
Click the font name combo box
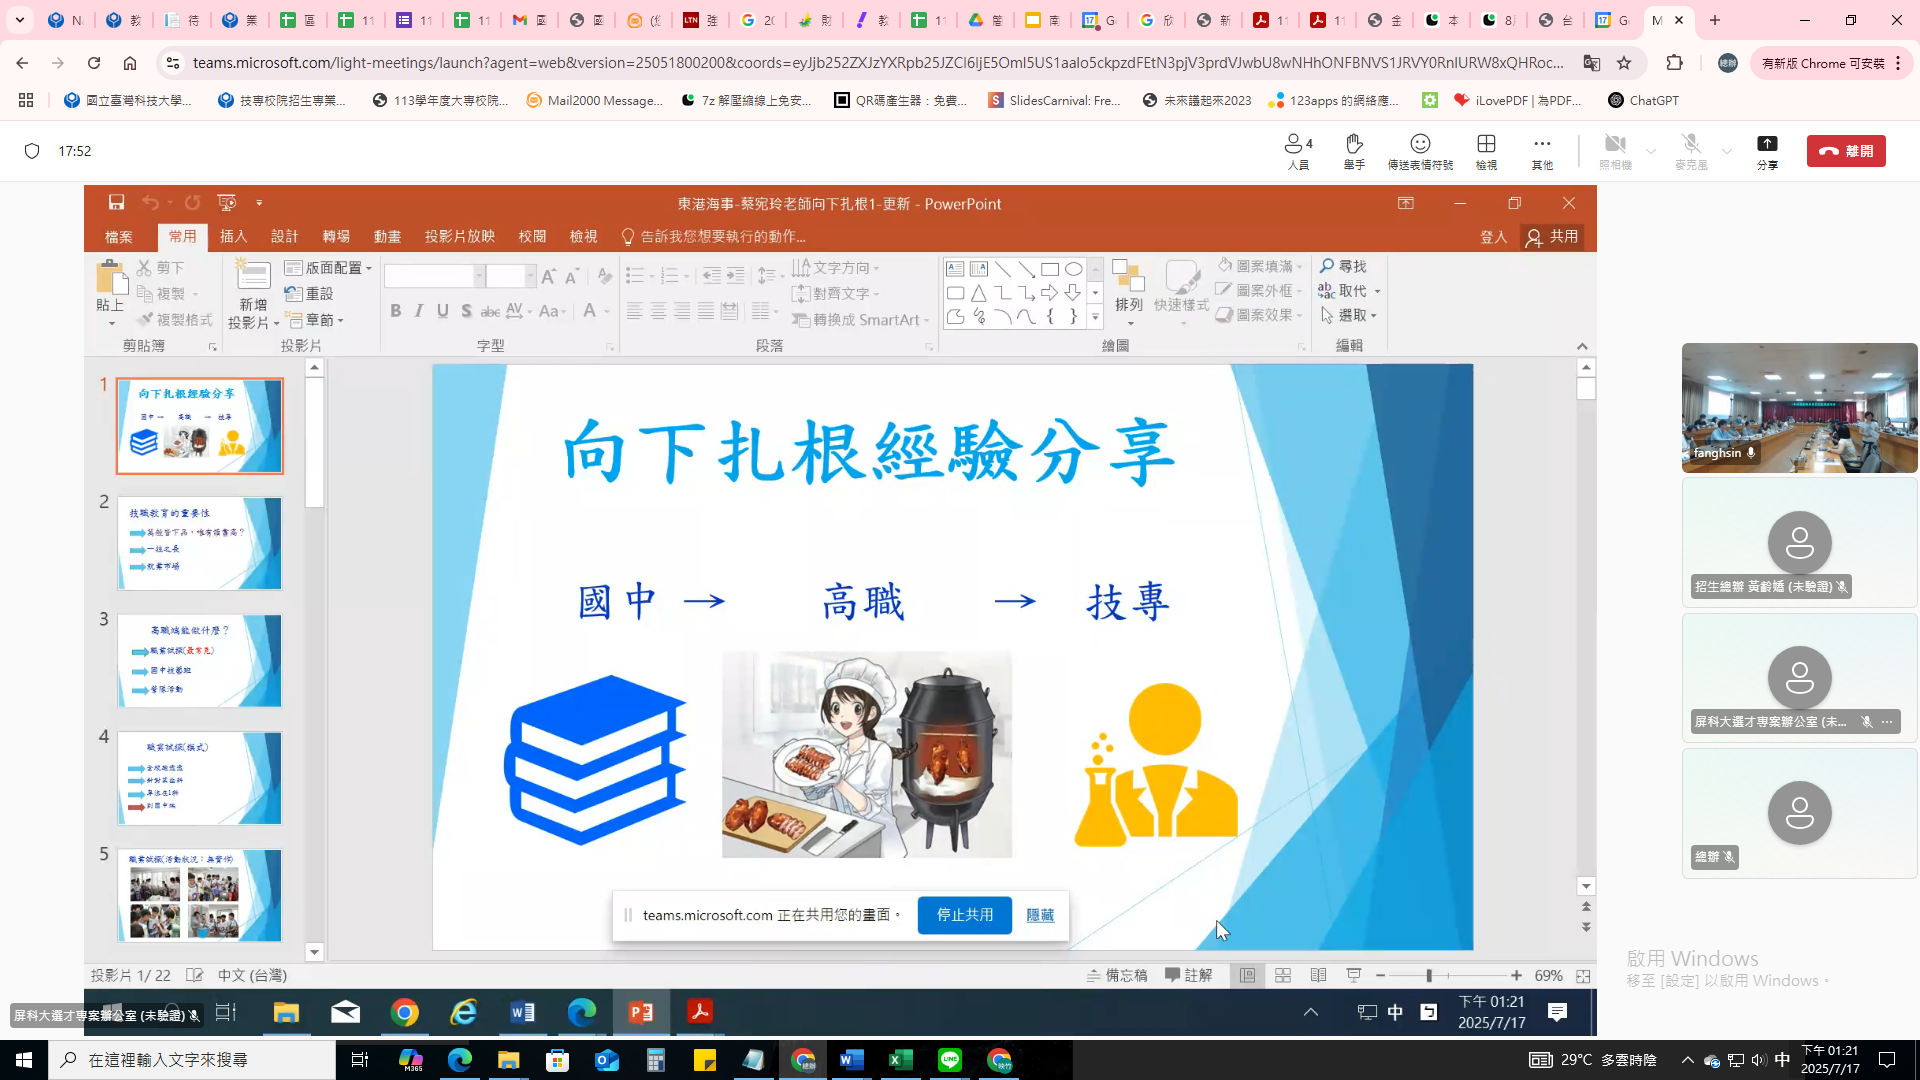coord(434,276)
